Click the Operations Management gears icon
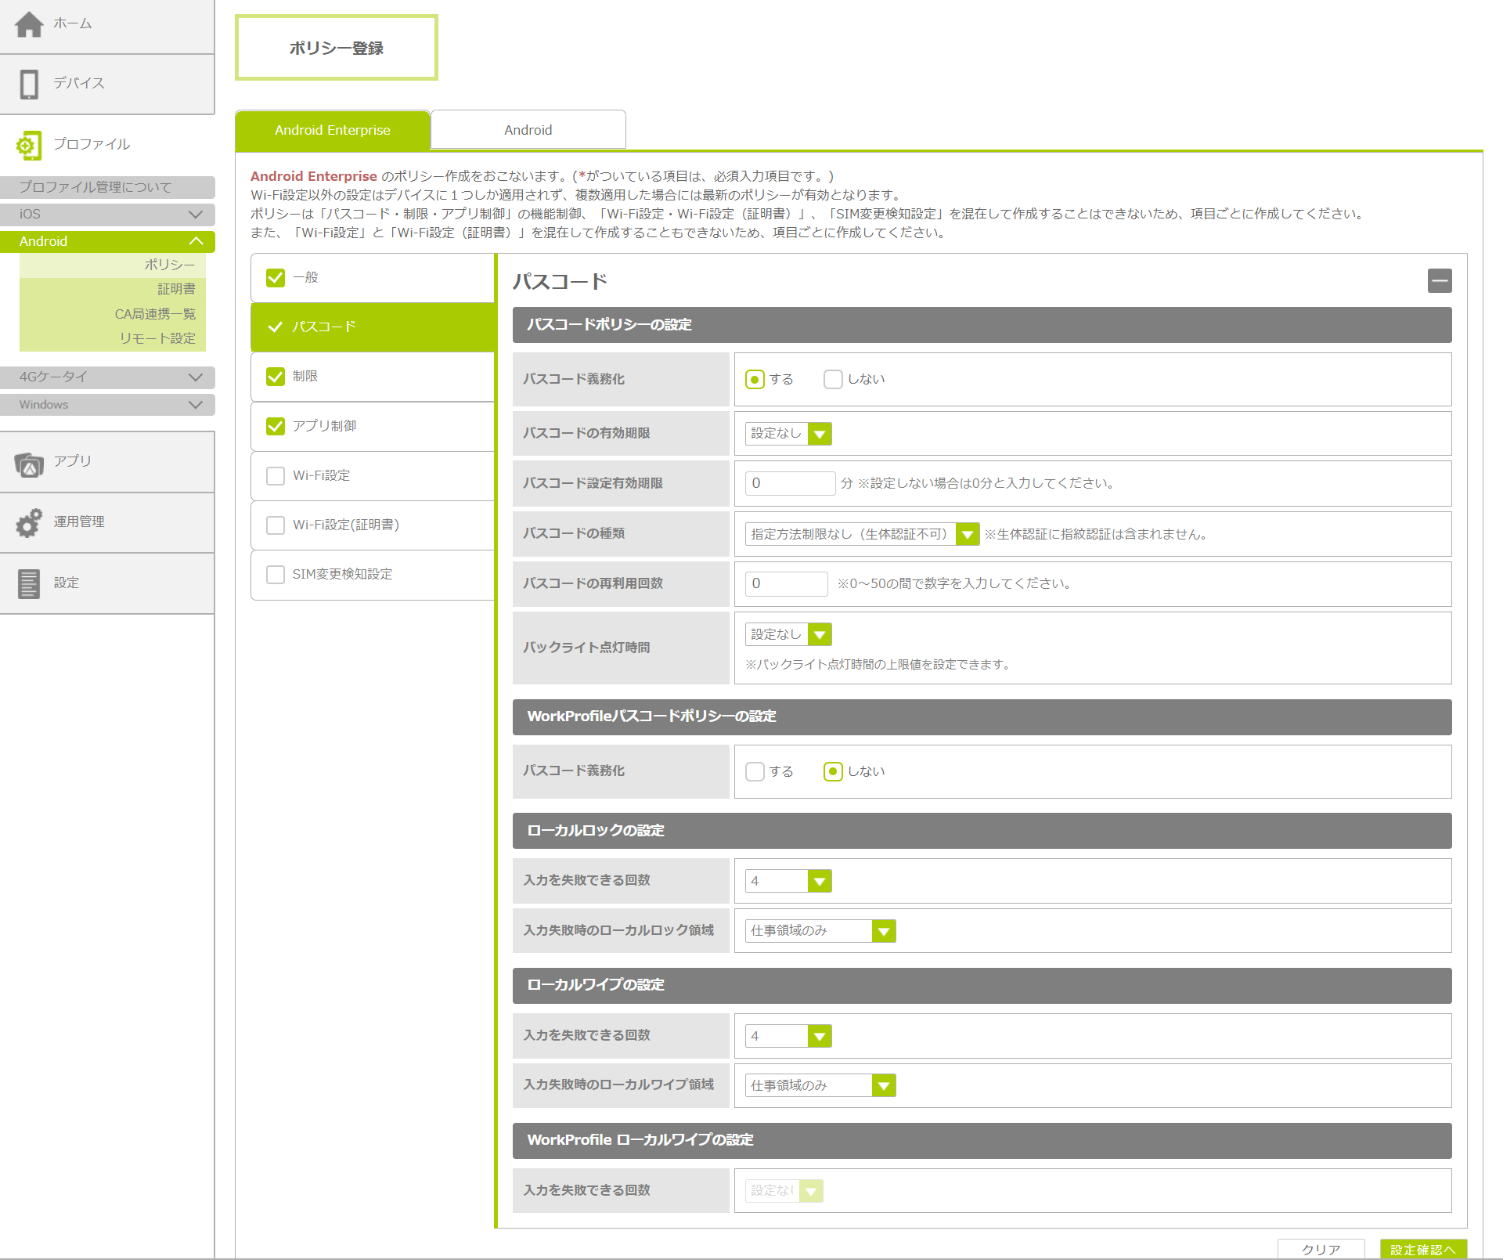This screenshot has height=1260, width=1503. (29, 523)
